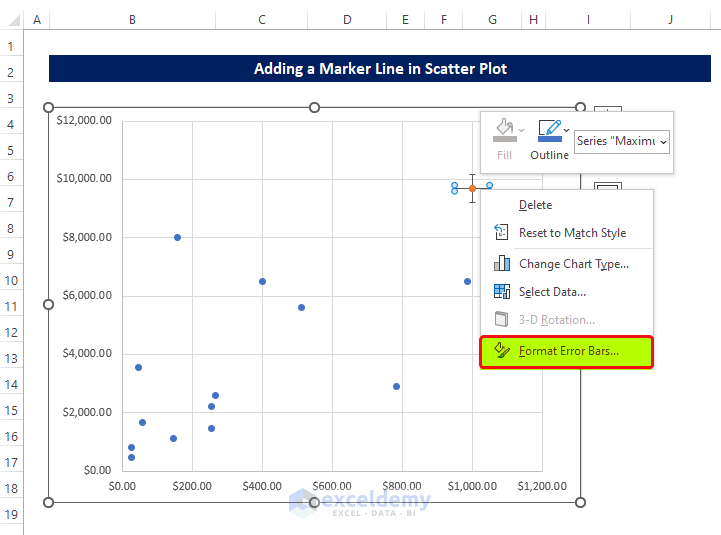Click the 3-D Rotation icon
Screen dimensions: 721x535
pyautogui.click(x=501, y=320)
